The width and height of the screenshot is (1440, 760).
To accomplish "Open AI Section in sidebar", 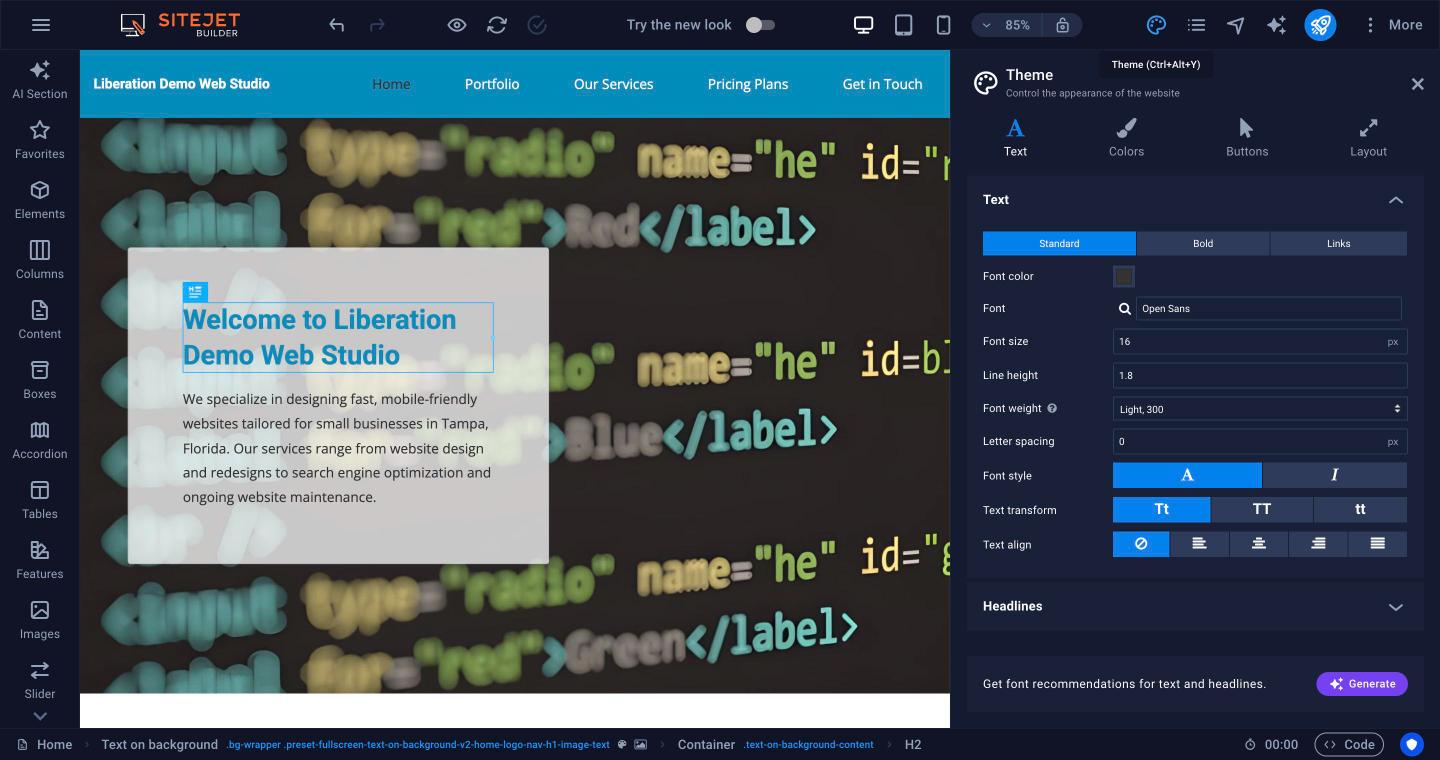I will point(40,80).
